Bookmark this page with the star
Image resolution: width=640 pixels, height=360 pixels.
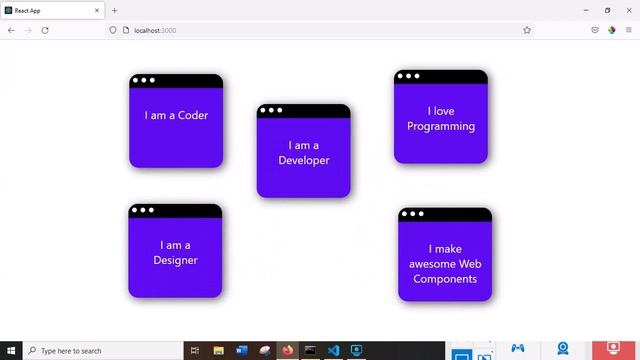point(527,30)
